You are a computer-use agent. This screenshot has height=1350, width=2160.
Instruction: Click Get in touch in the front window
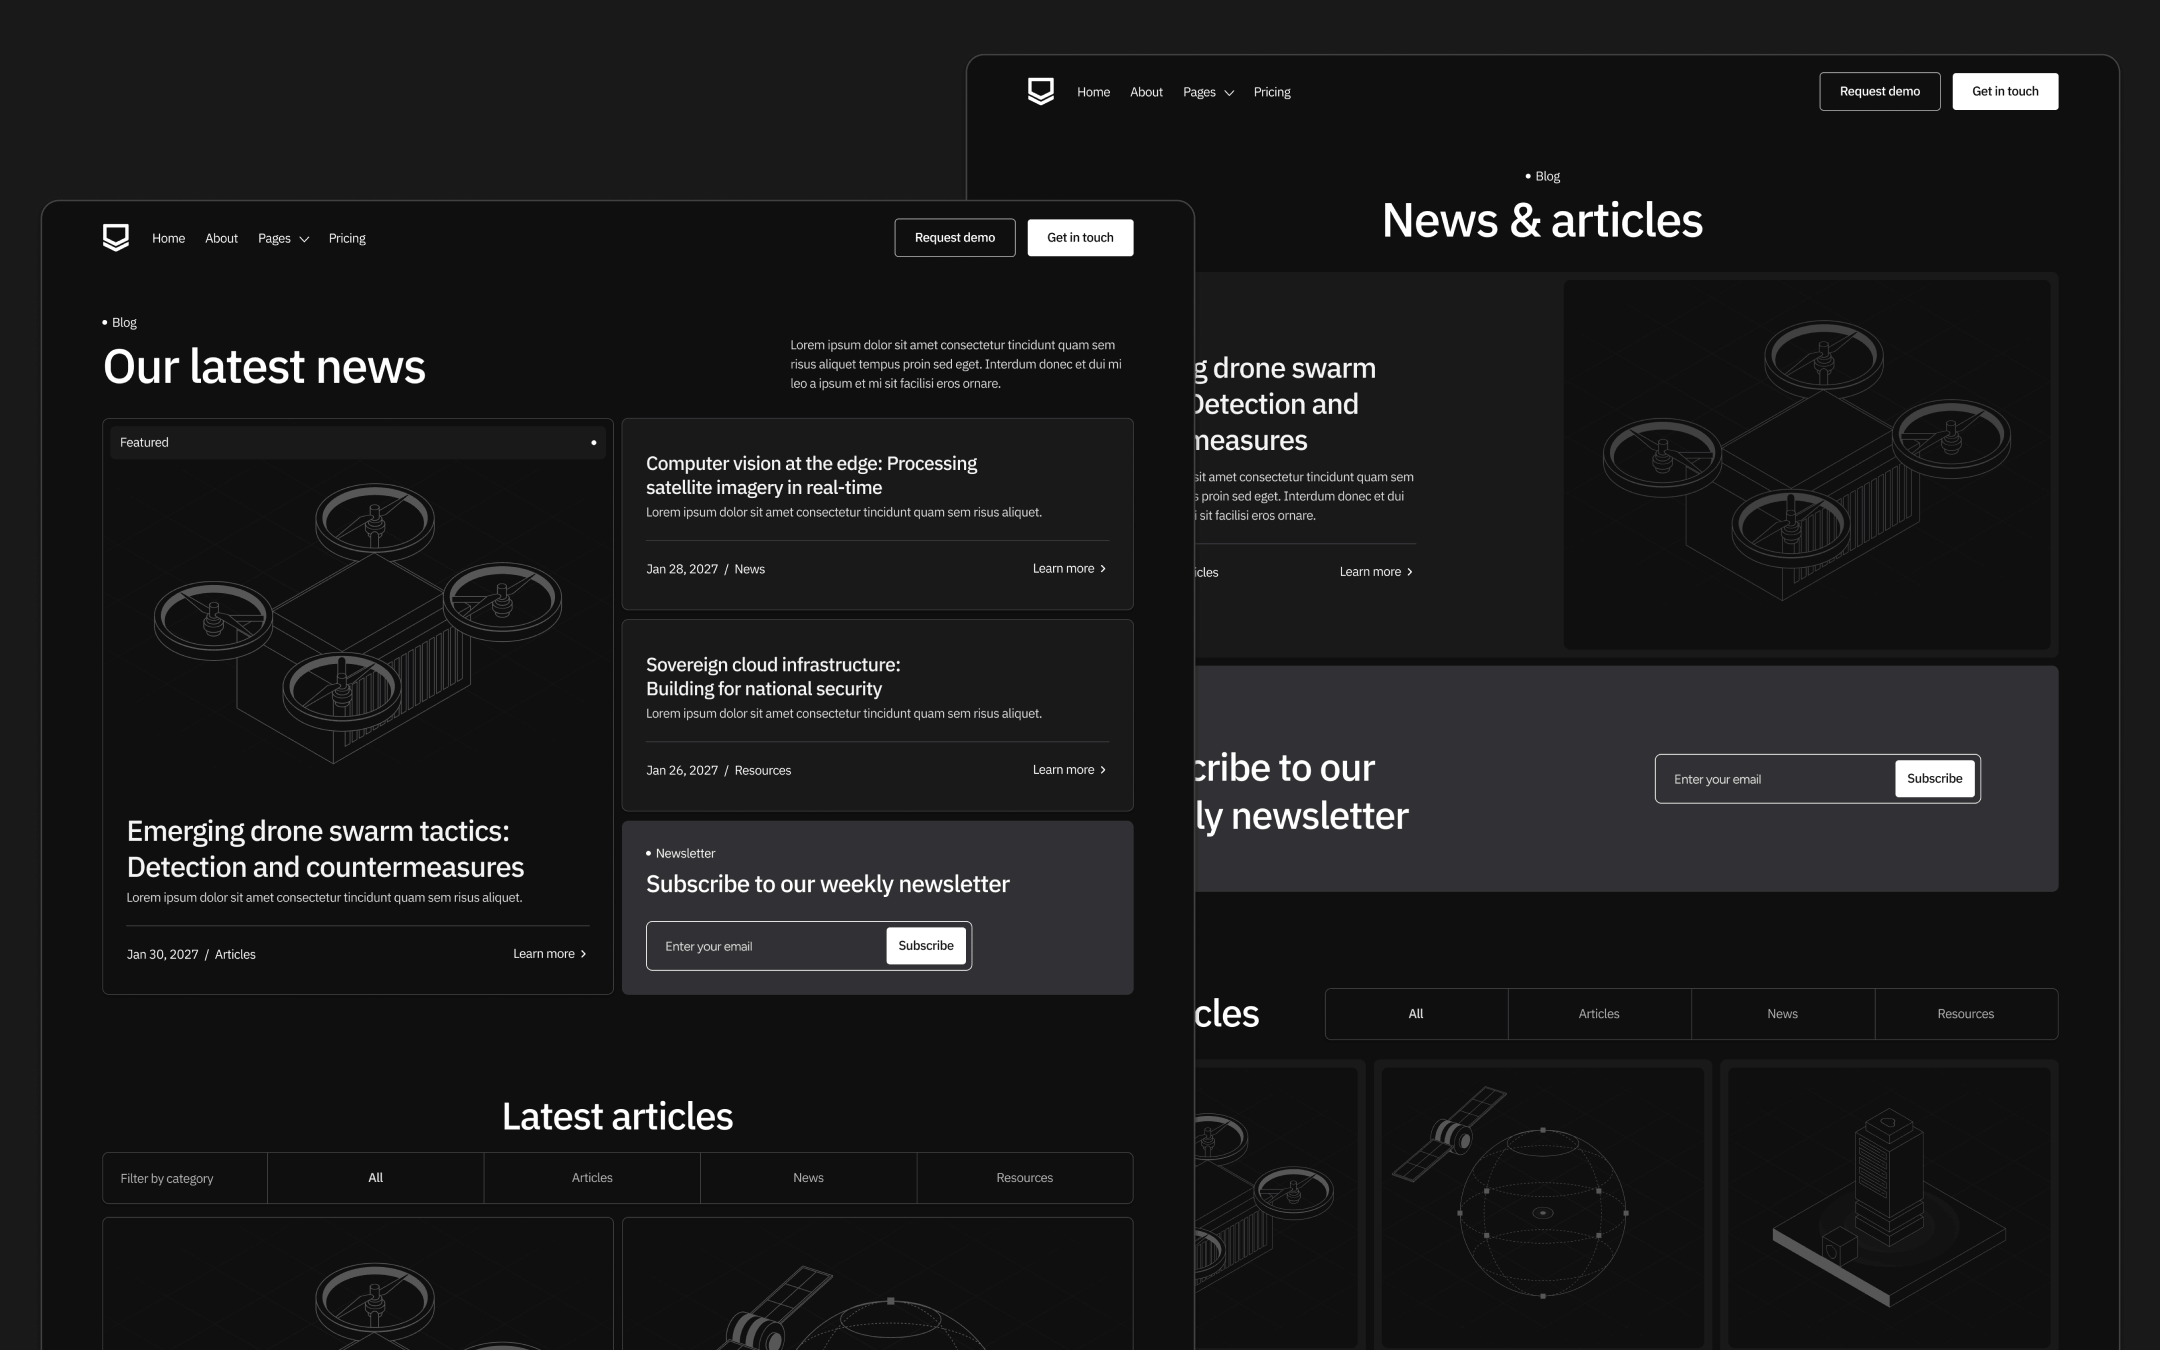click(1080, 237)
